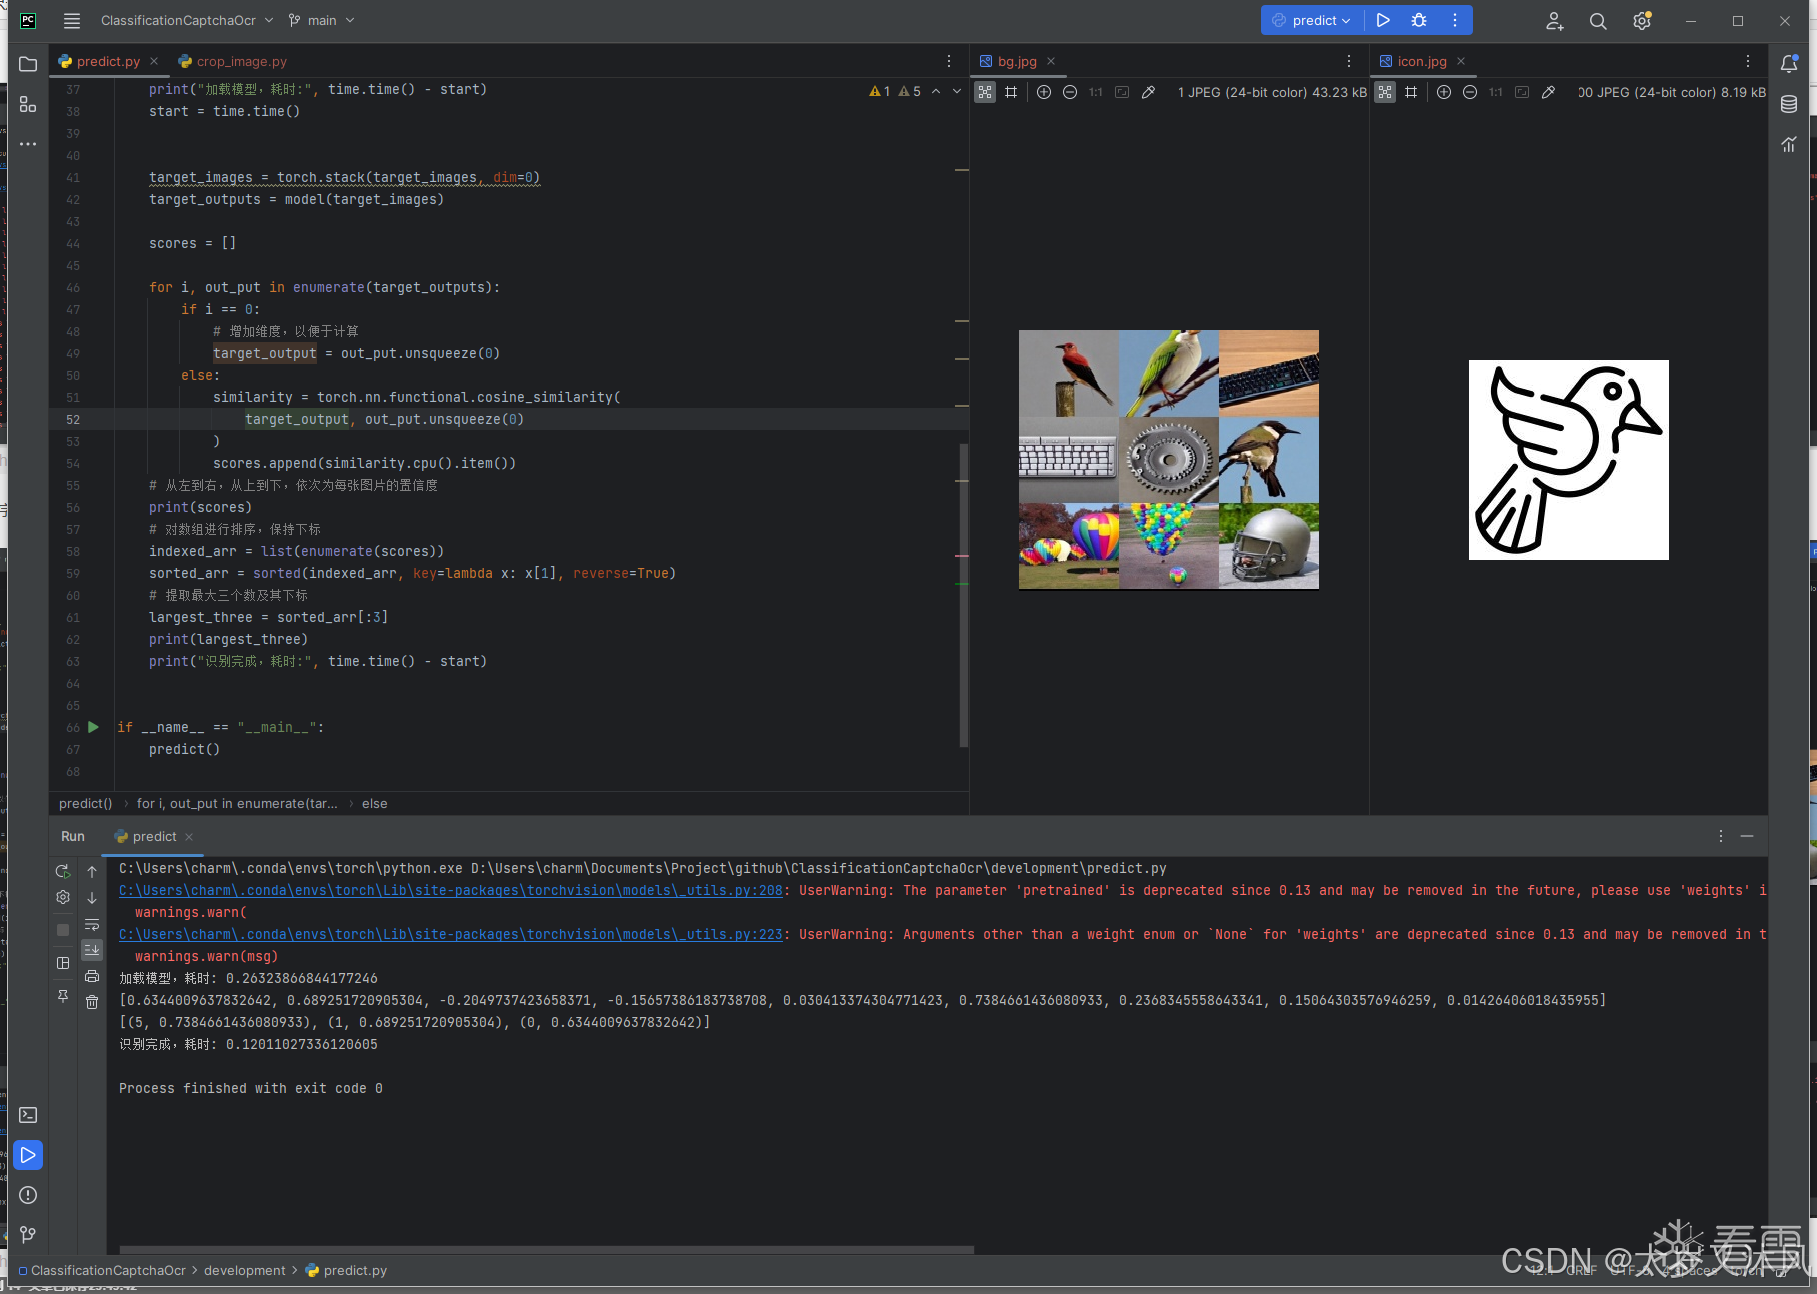The height and width of the screenshot is (1294, 1817).
Task: Open IDE settings gear in title bar
Action: 1642,21
